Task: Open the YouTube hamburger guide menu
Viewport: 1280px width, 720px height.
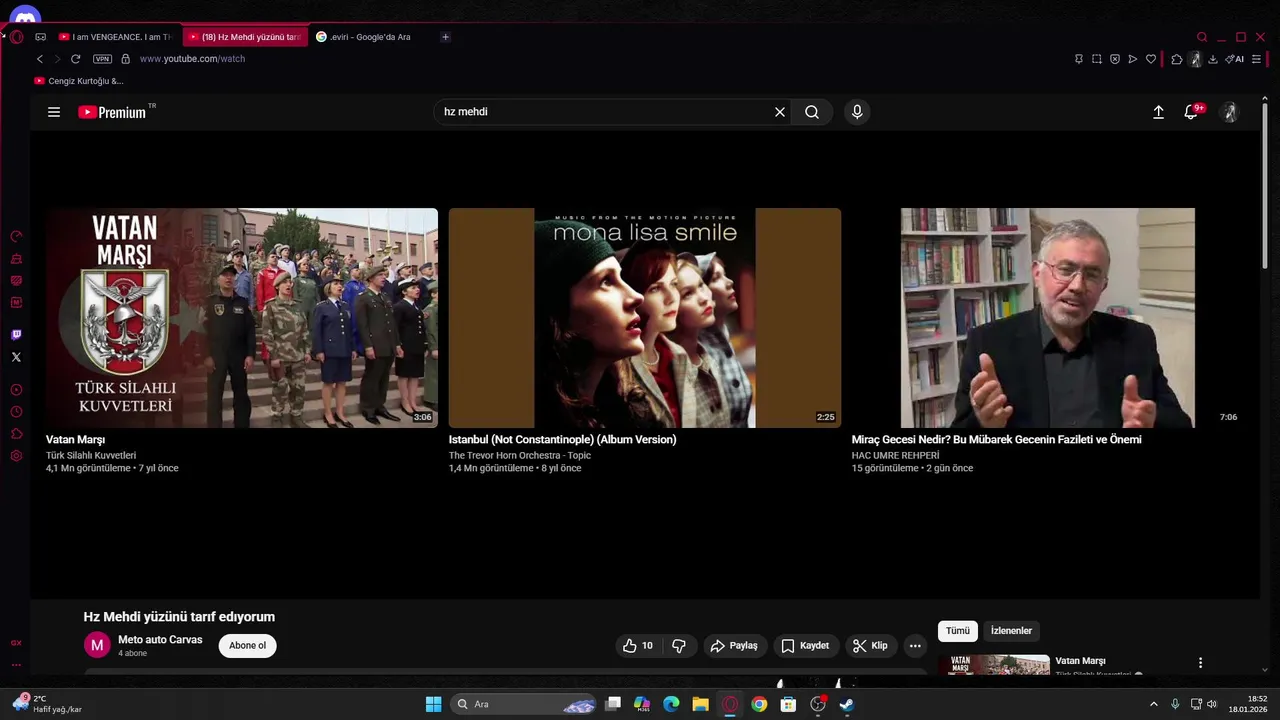Action: click(x=54, y=112)
